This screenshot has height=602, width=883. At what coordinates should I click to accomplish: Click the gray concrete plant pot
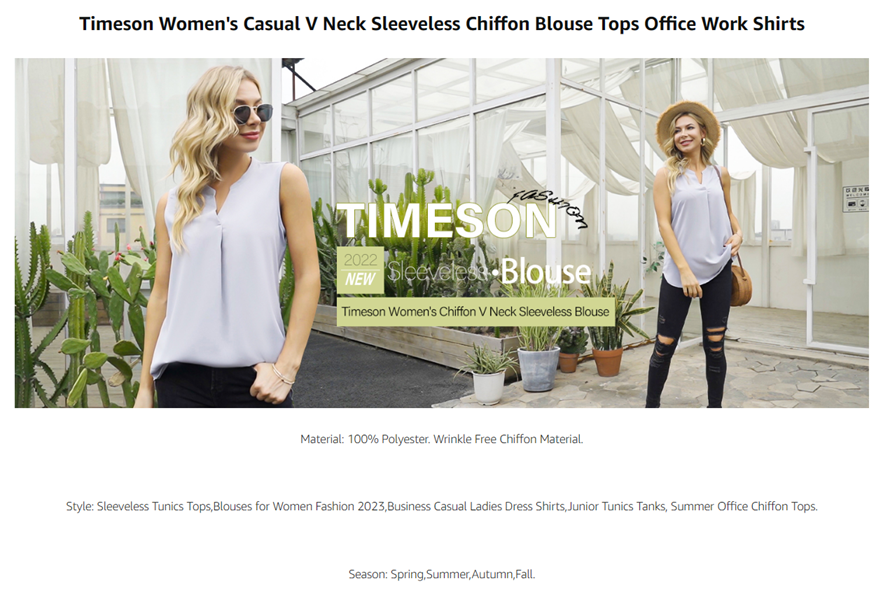pos(538,368)
